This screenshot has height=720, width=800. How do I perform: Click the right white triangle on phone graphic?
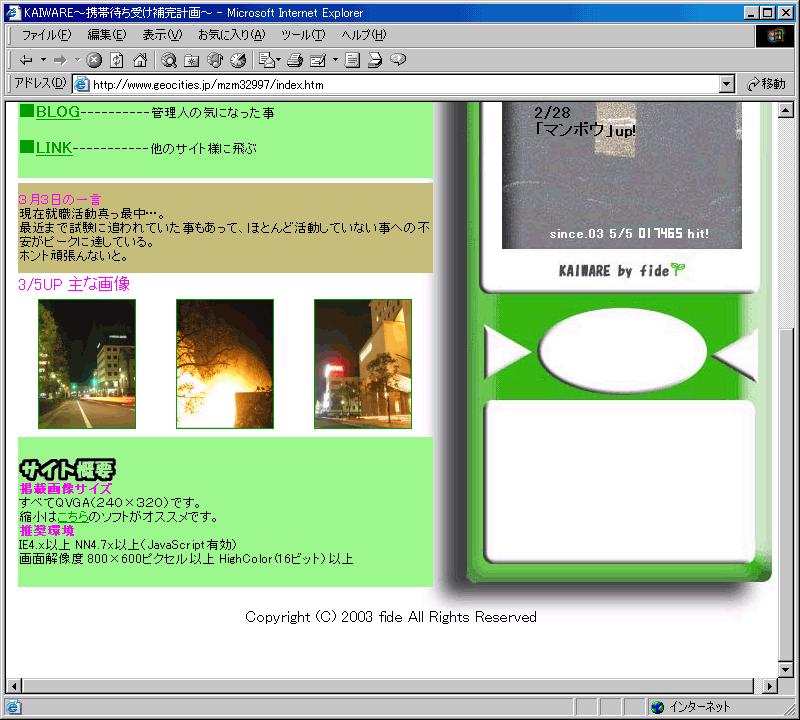pos(737,354)
